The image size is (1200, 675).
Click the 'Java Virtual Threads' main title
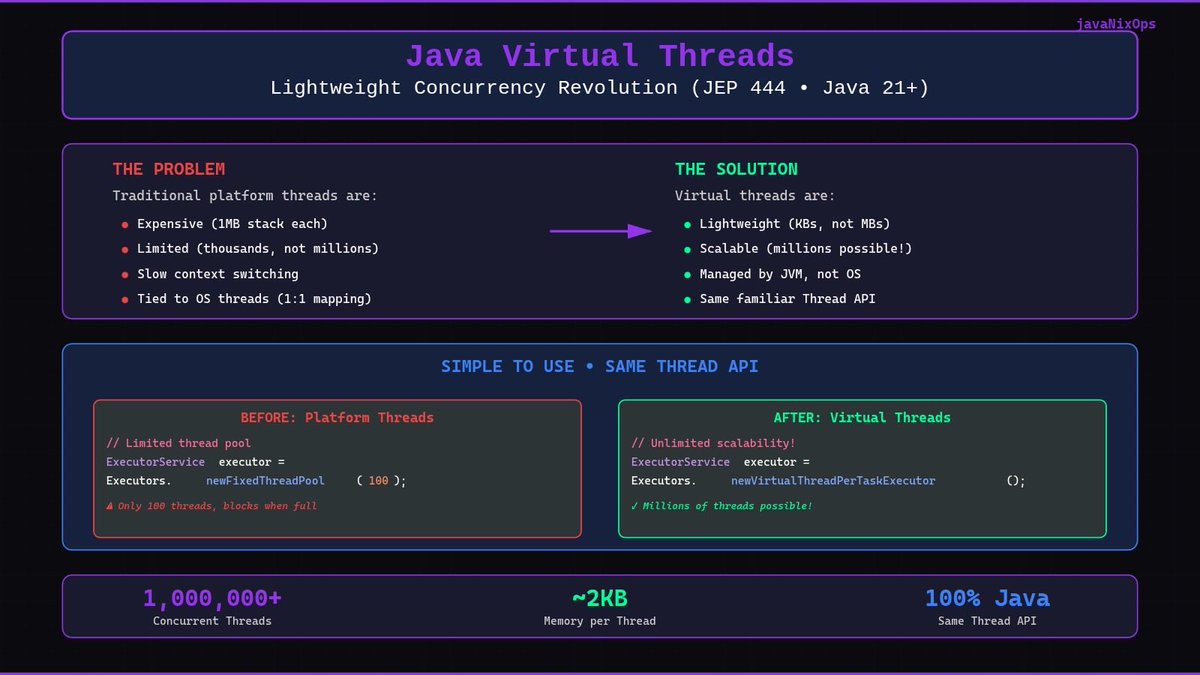[x=599, y=56]
